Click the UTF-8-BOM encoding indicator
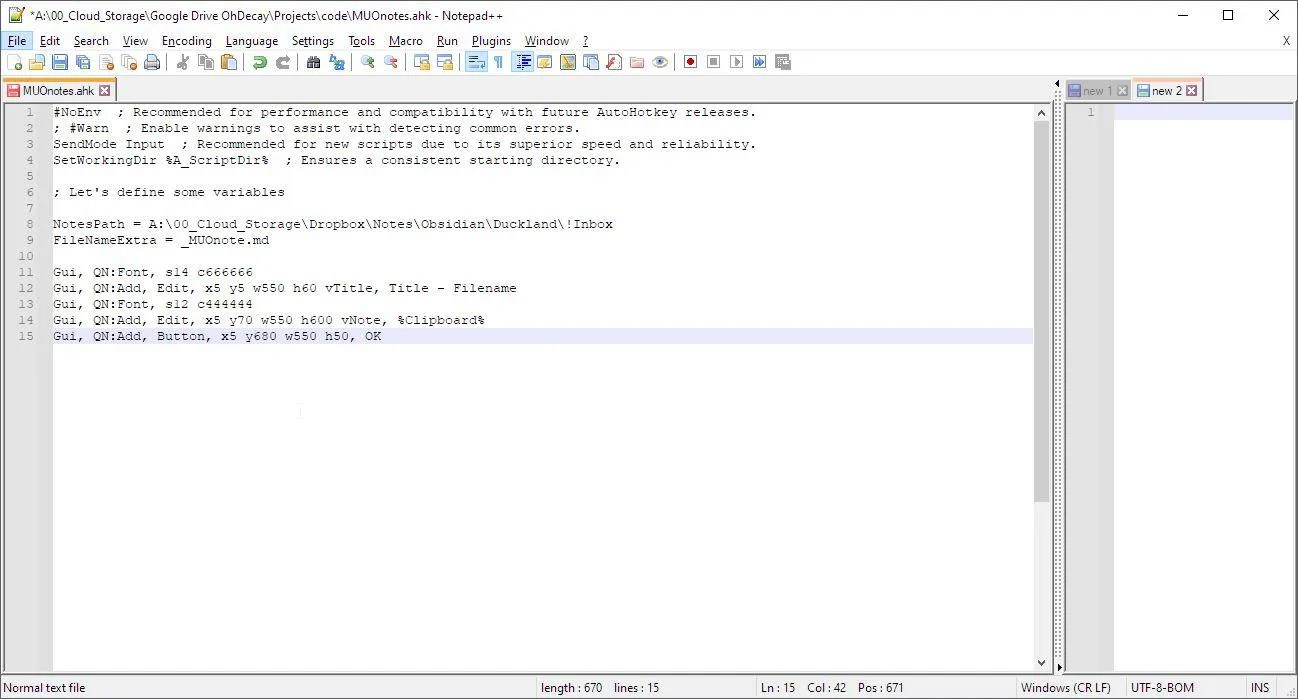The width and height of the screenshot is (1298, 699). pyautogui.click(x=1163, y=688)
